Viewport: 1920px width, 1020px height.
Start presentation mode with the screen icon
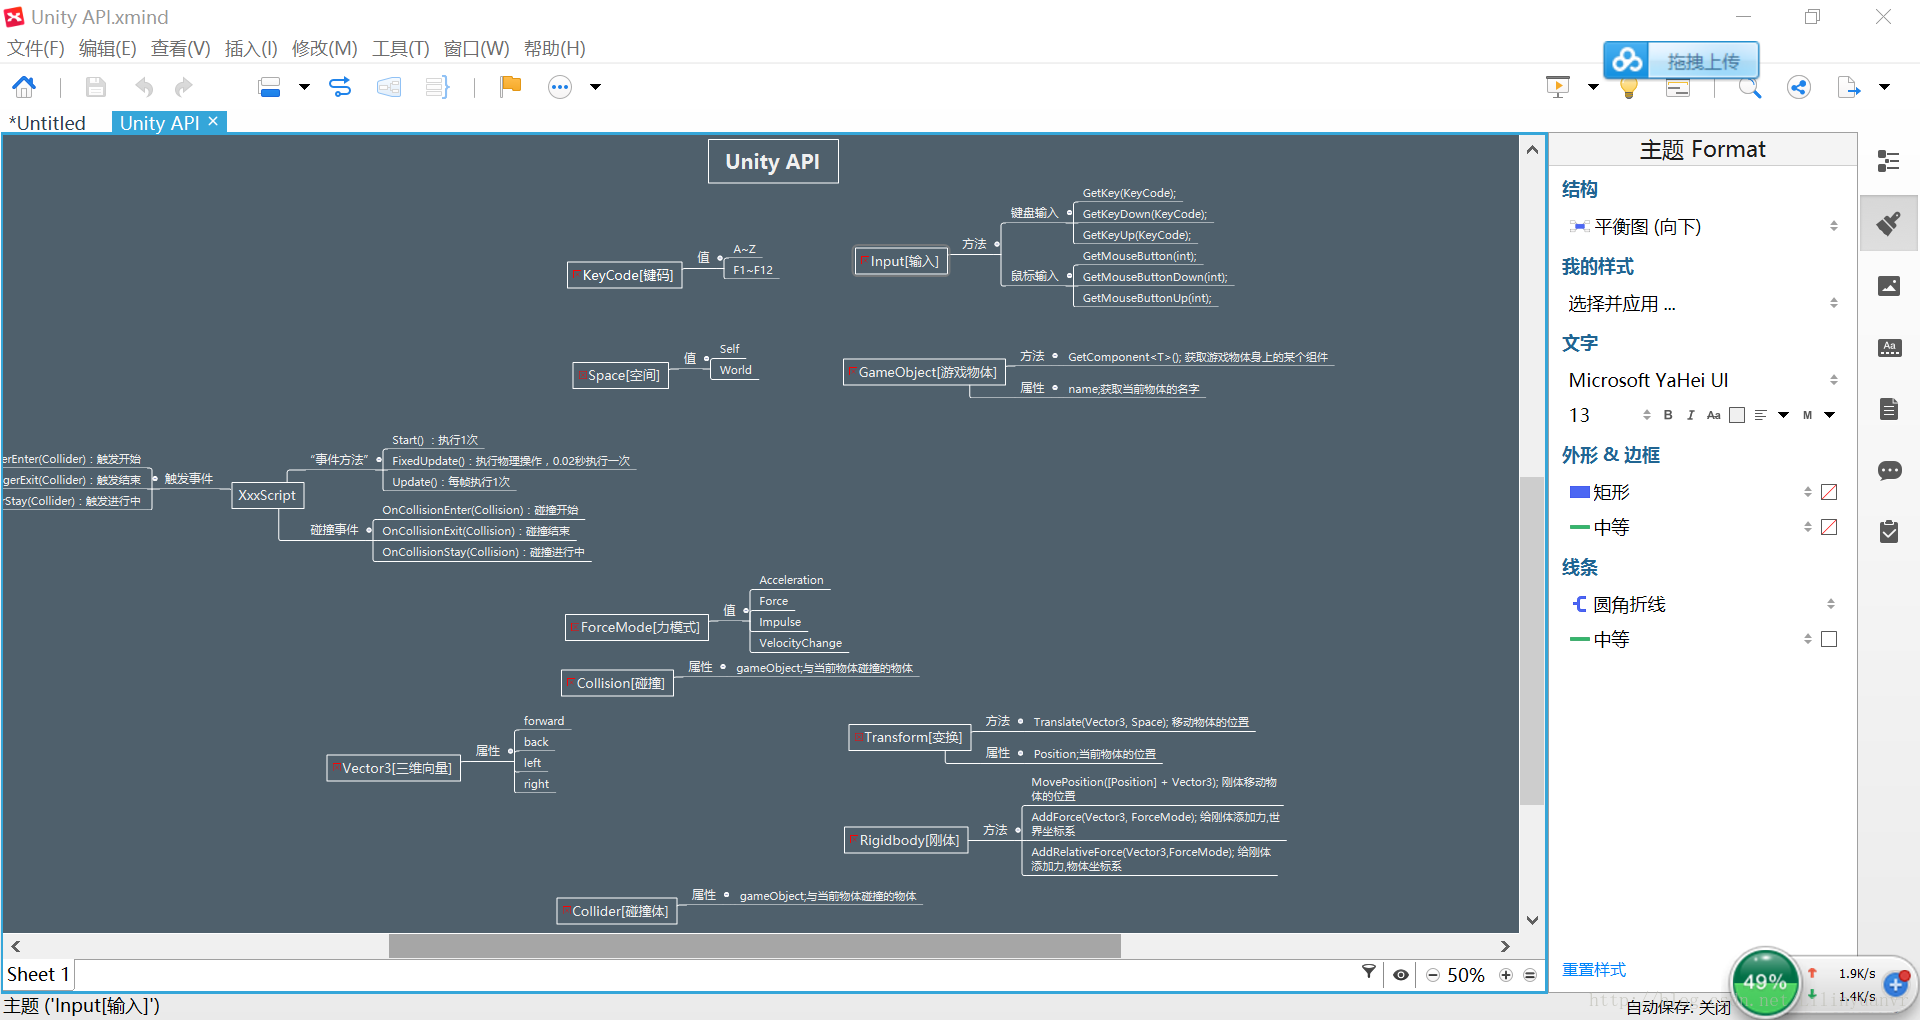pos(1558,87)
